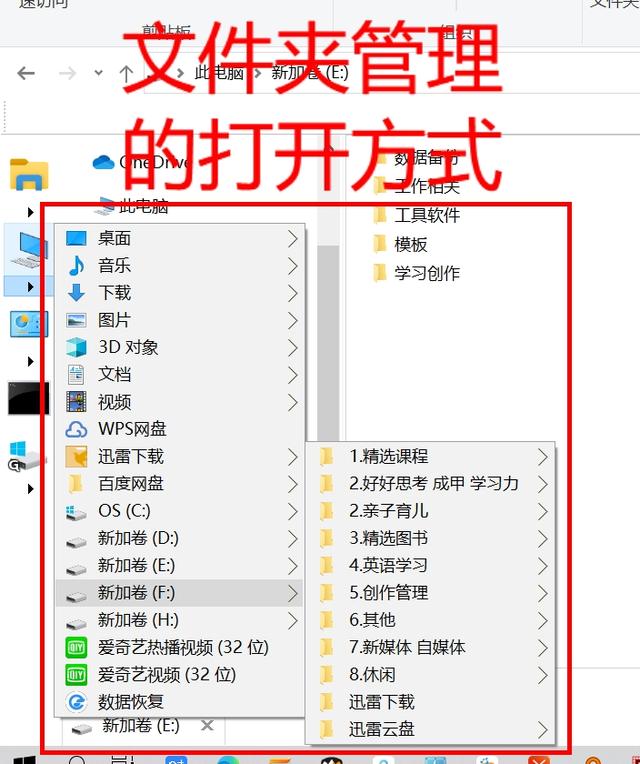Go up one folder level arrow

click(126, 74)
